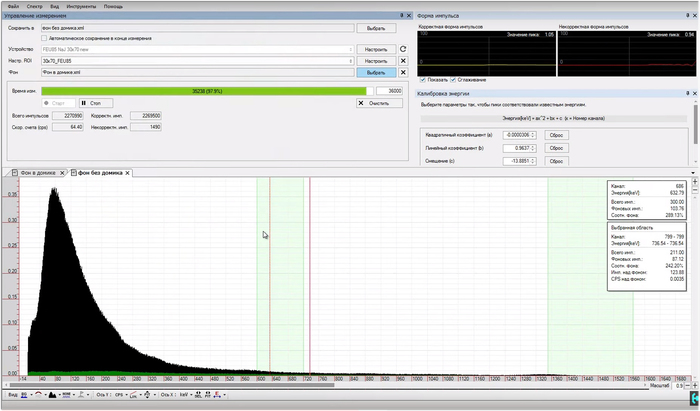
Task: Click the green measurement time progress bar
Action: (205, 90)
